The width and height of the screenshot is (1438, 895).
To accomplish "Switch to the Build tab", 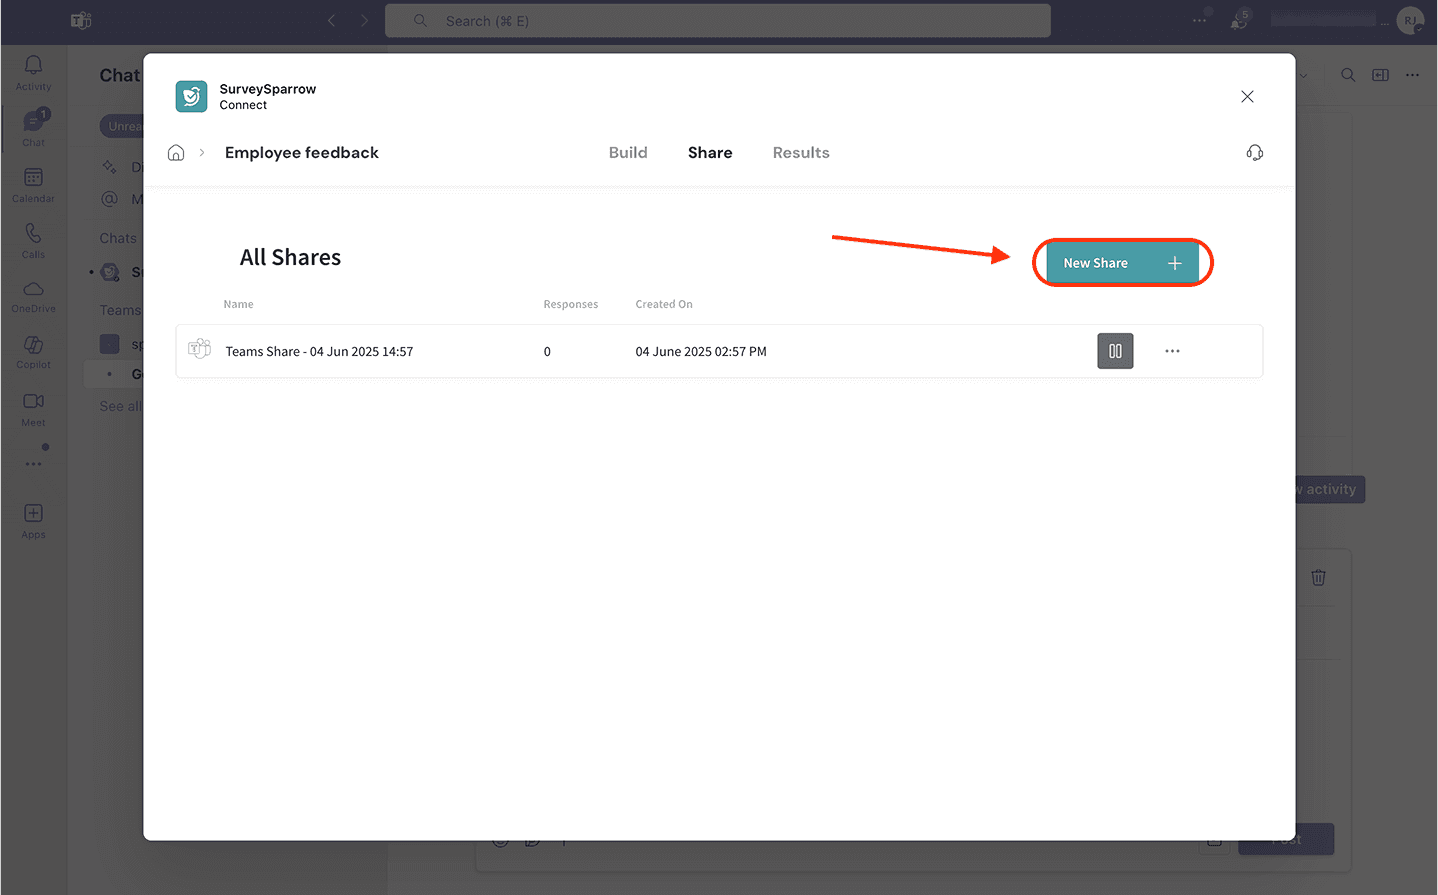I will pyautogui.click(x=628, y=153).
